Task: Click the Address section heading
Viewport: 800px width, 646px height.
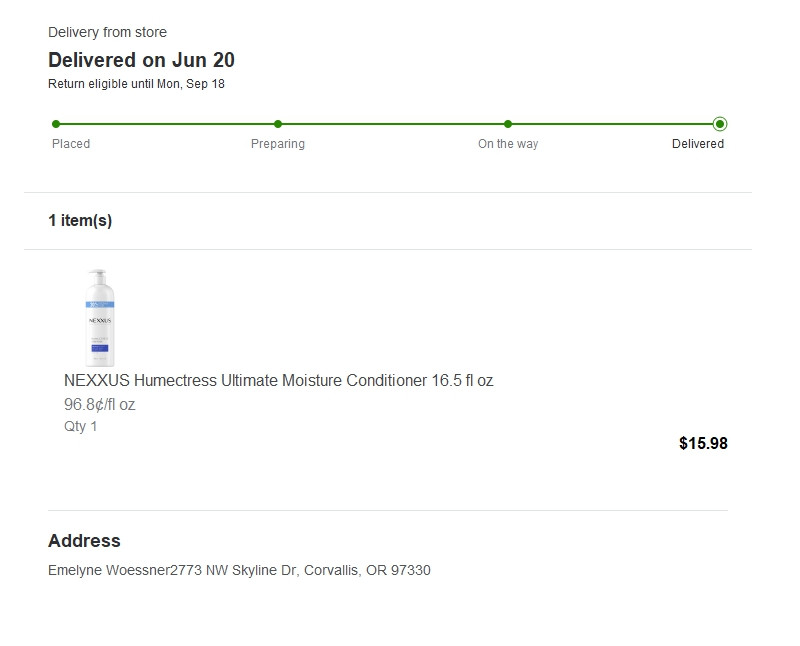Action: (x=84, y=541)
